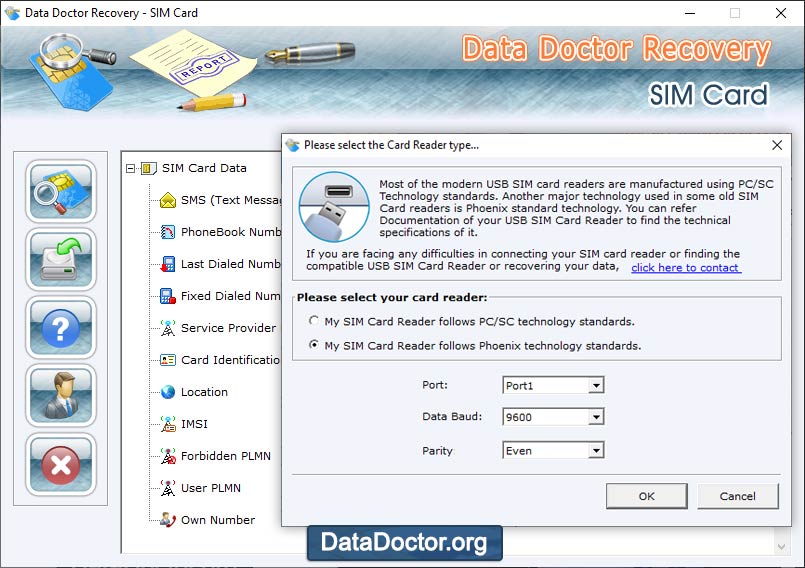The width and height of the screenshot is (805, 568).
Task: Select Forbidden PLMN tree item
Action: tap(225, 456)
